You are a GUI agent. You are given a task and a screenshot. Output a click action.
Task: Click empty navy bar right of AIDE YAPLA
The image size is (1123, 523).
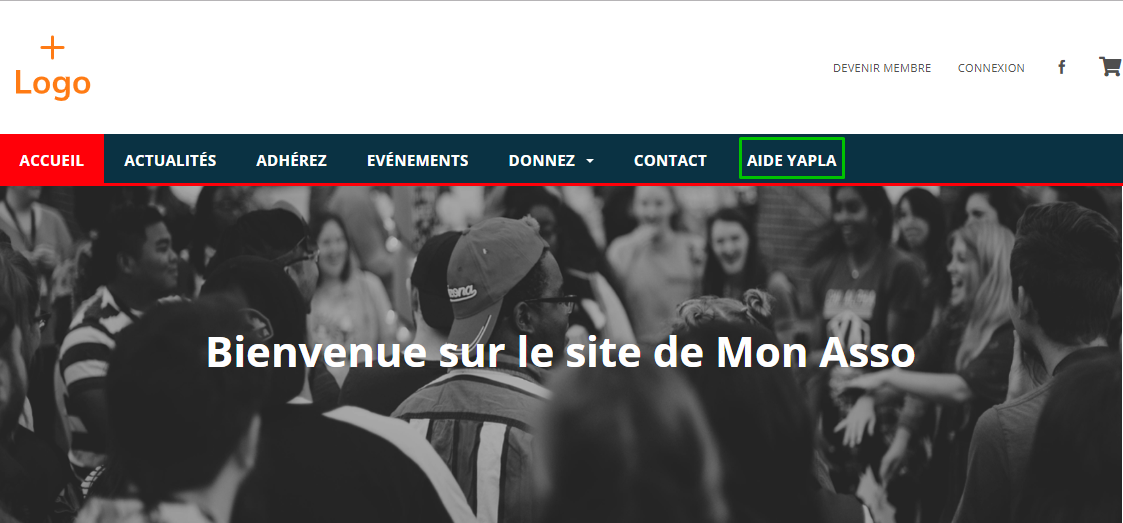pyautogui.click(x=984, y=159)
